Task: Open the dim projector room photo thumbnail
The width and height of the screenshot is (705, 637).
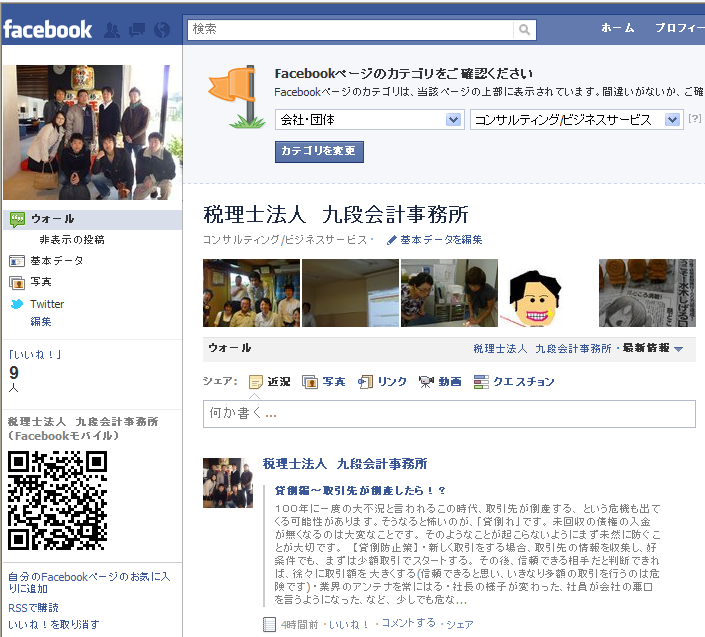Action: click(x=350, y=293)
